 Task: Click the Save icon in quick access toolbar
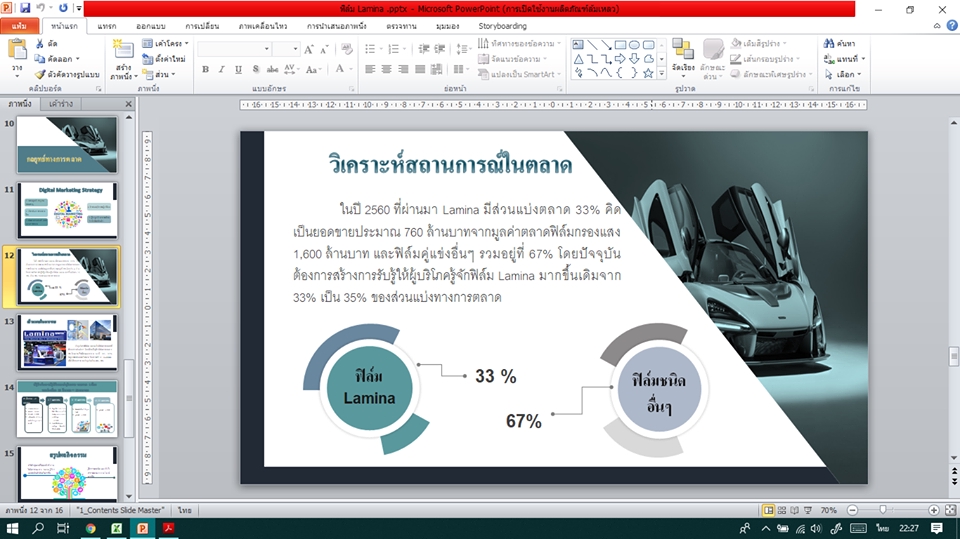(25, 9)
